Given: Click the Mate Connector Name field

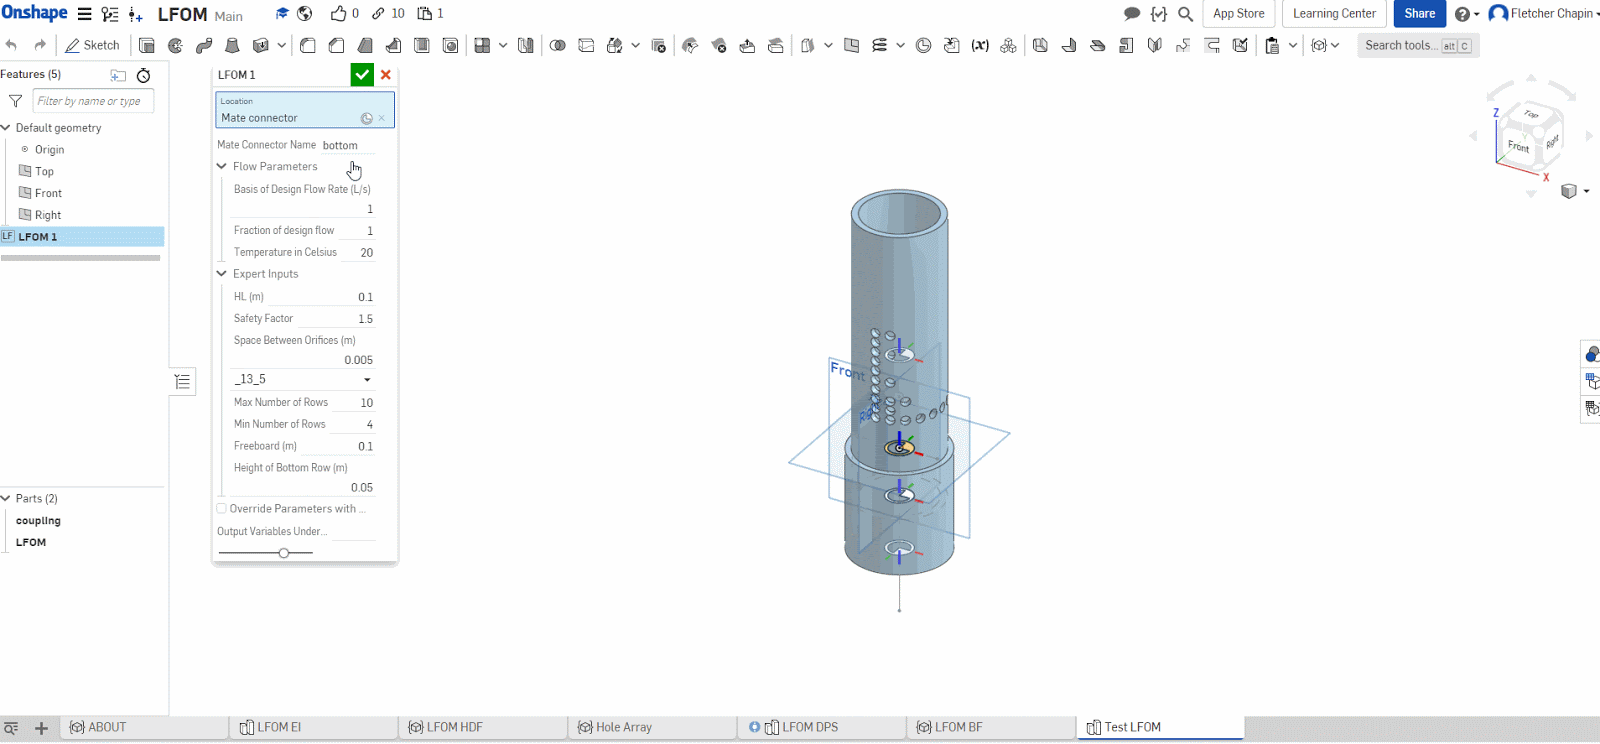Looking at the screenshot, I should point(348,145).
